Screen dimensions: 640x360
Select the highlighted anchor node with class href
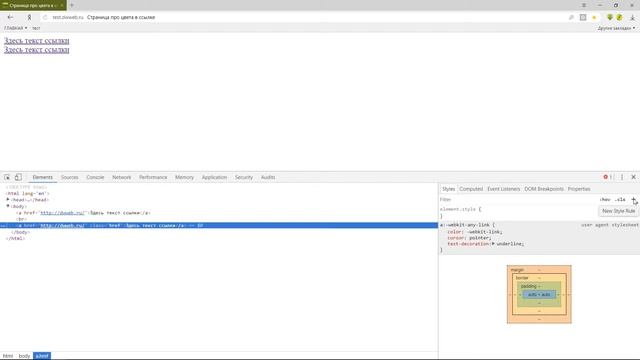click(219, 225)
